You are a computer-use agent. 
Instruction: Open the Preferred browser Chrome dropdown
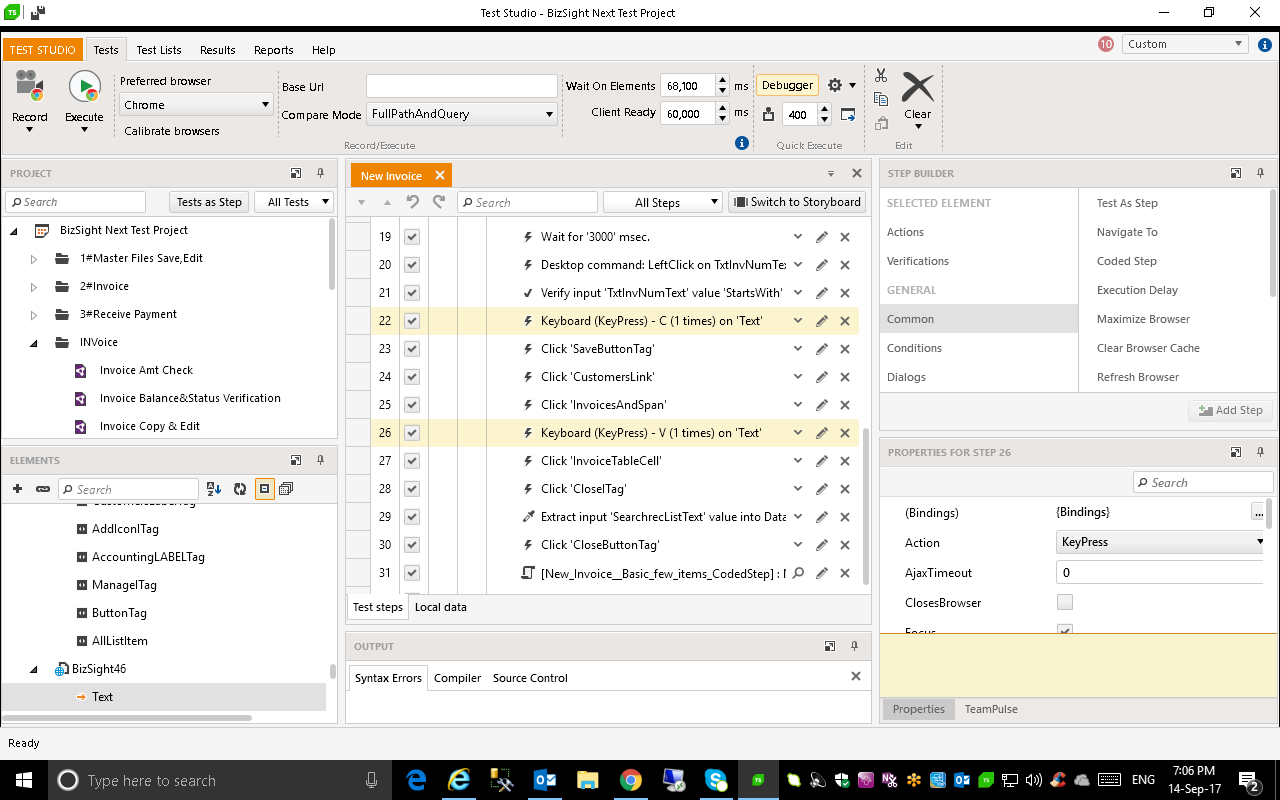[x=196, y=105]
